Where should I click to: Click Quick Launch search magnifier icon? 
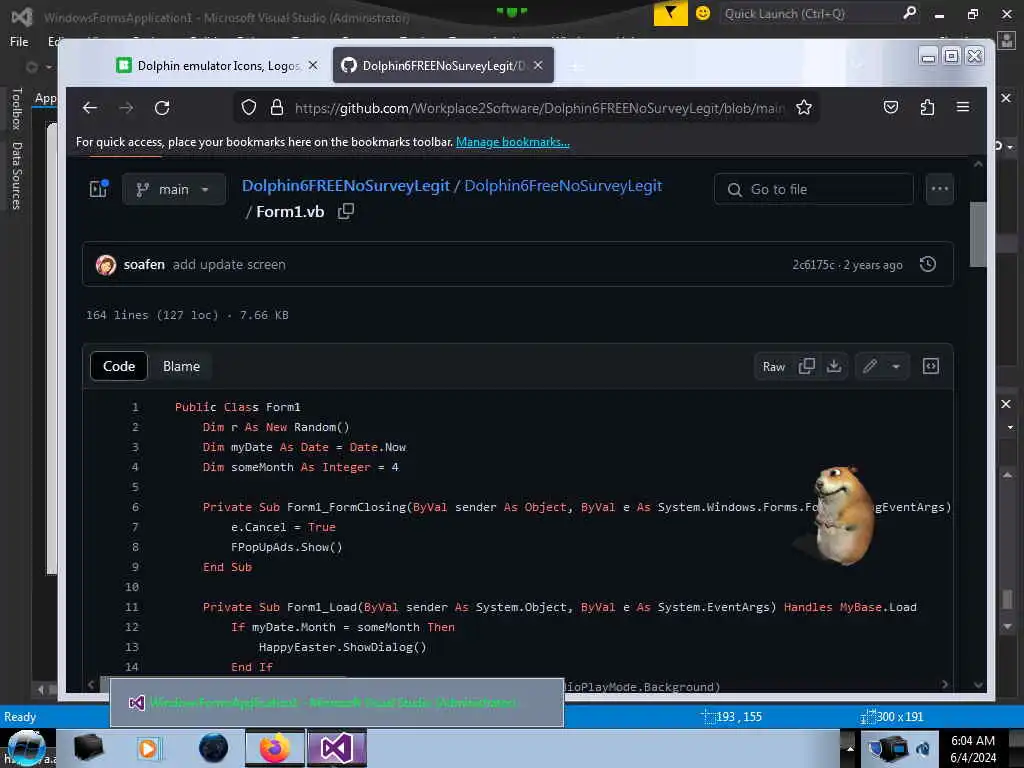coord(909,13)
